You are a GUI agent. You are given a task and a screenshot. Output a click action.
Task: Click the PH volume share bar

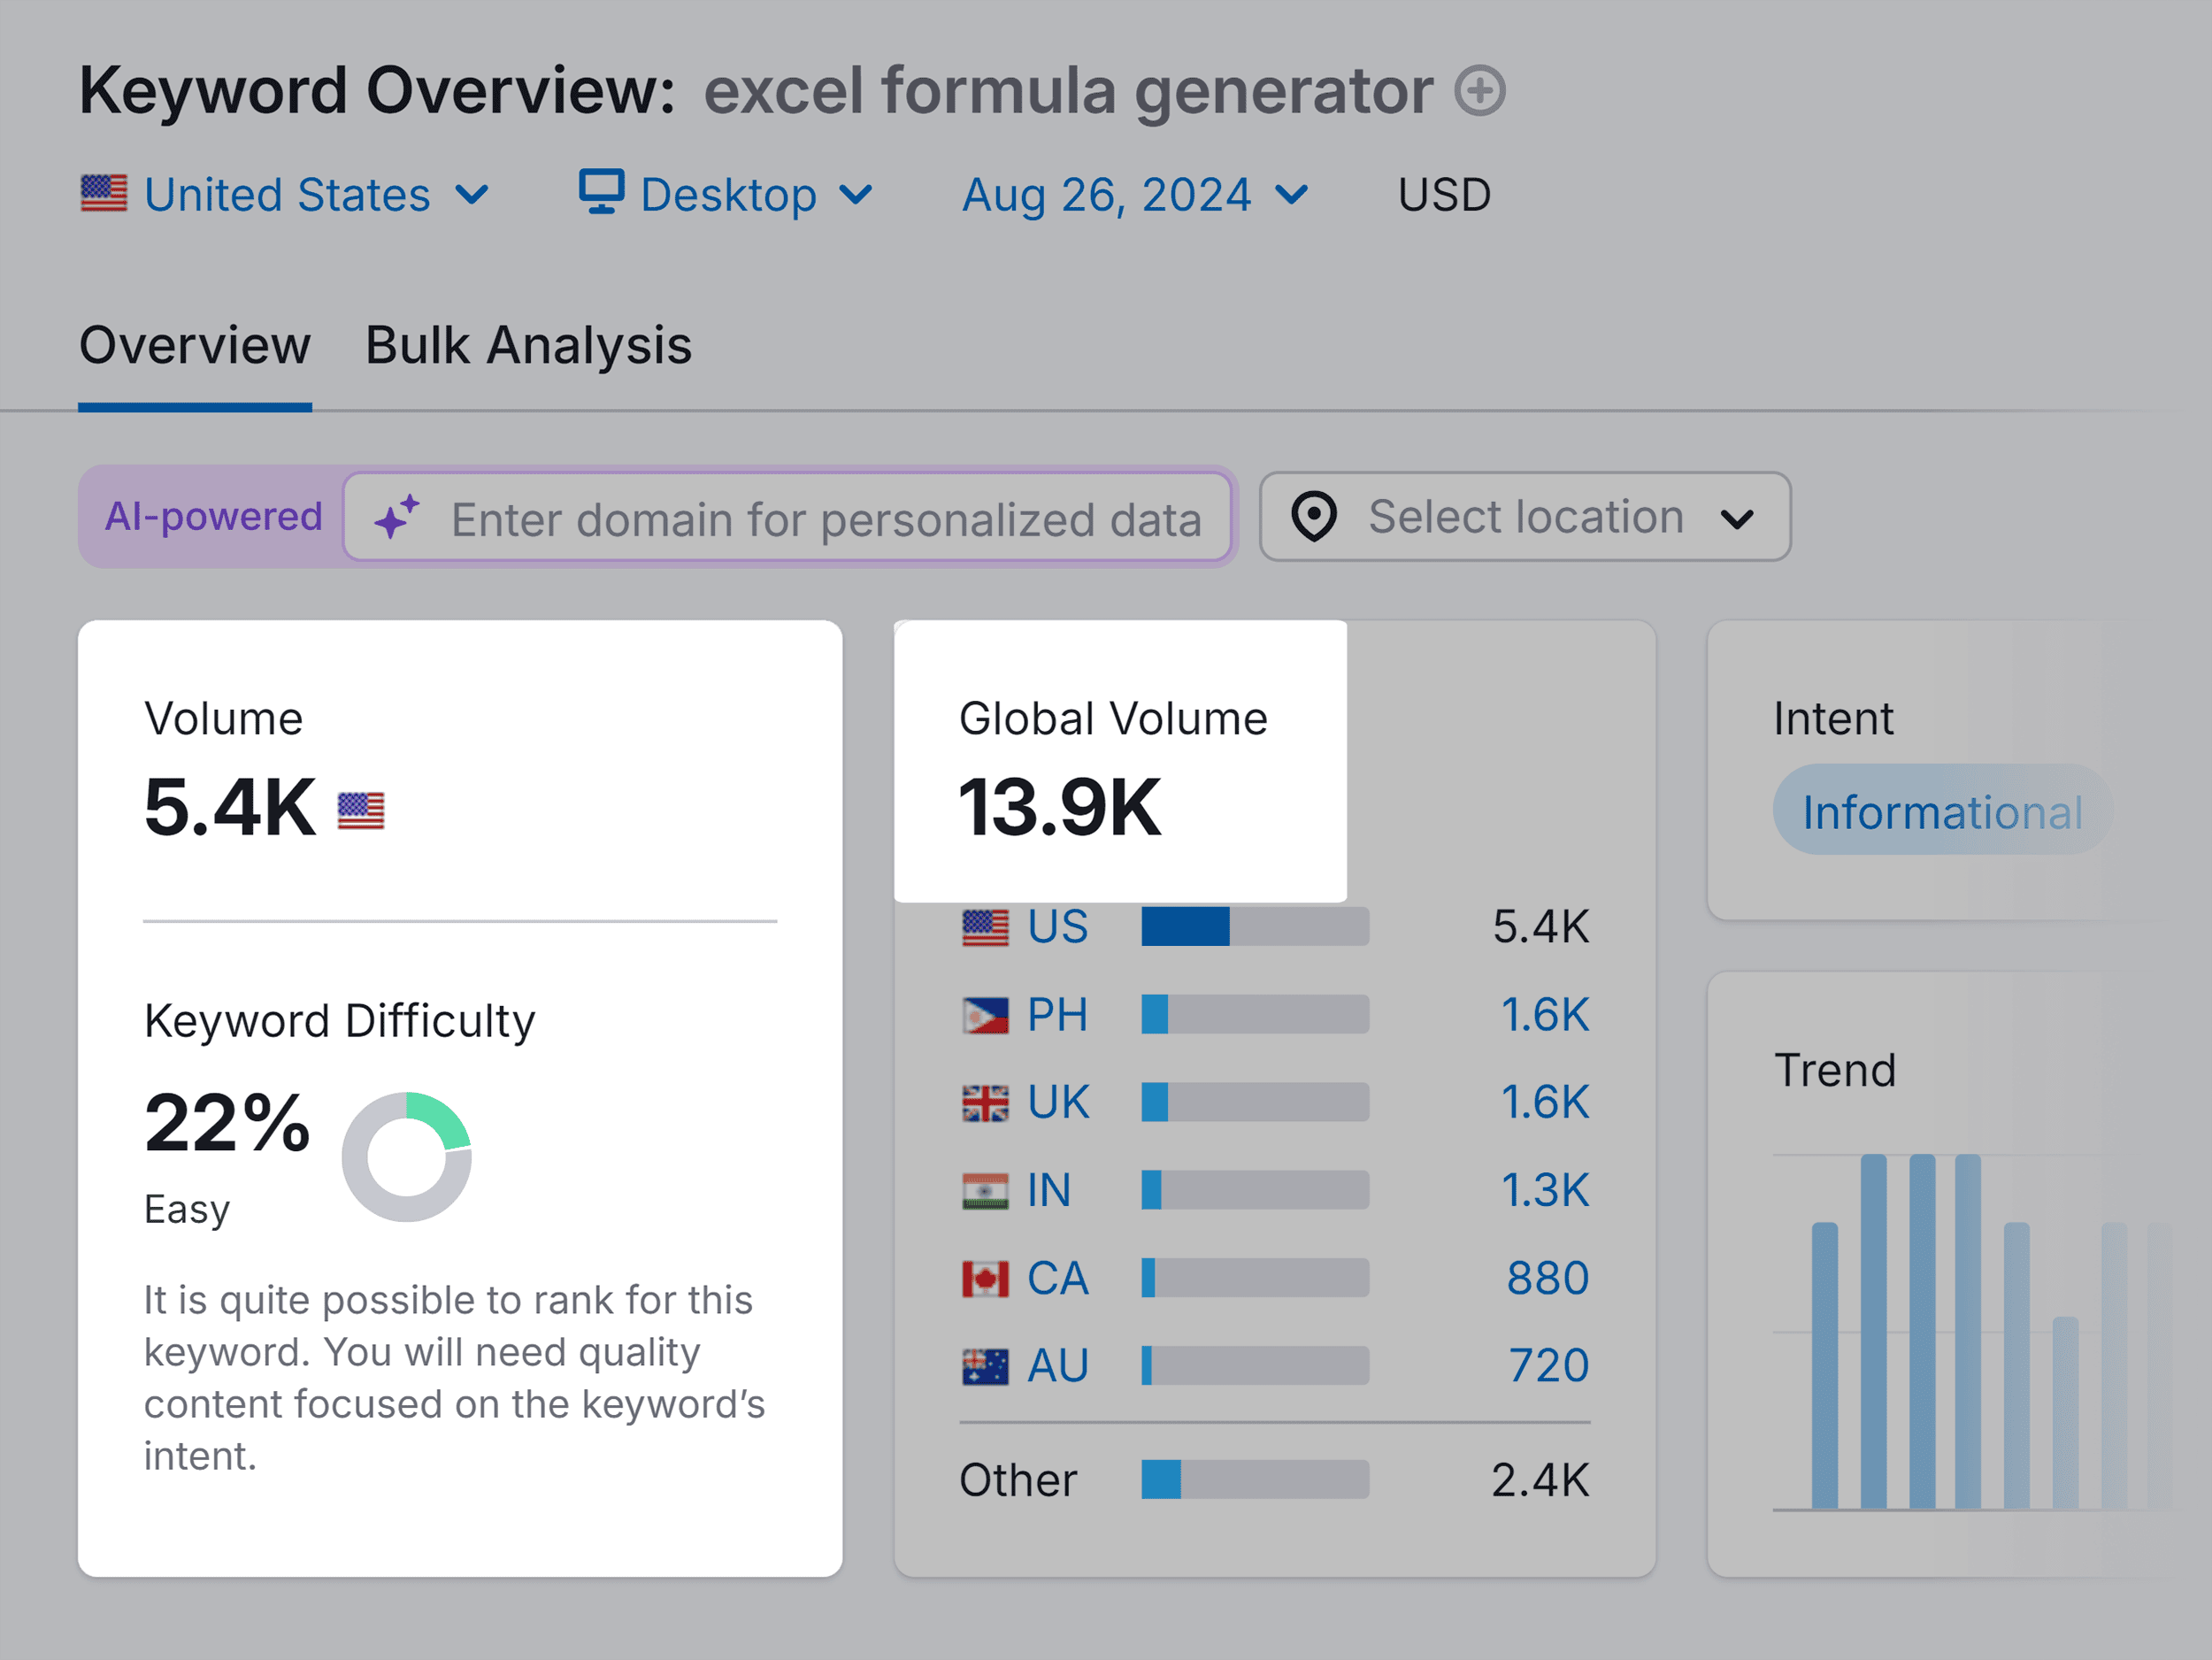(1255, 1015)
